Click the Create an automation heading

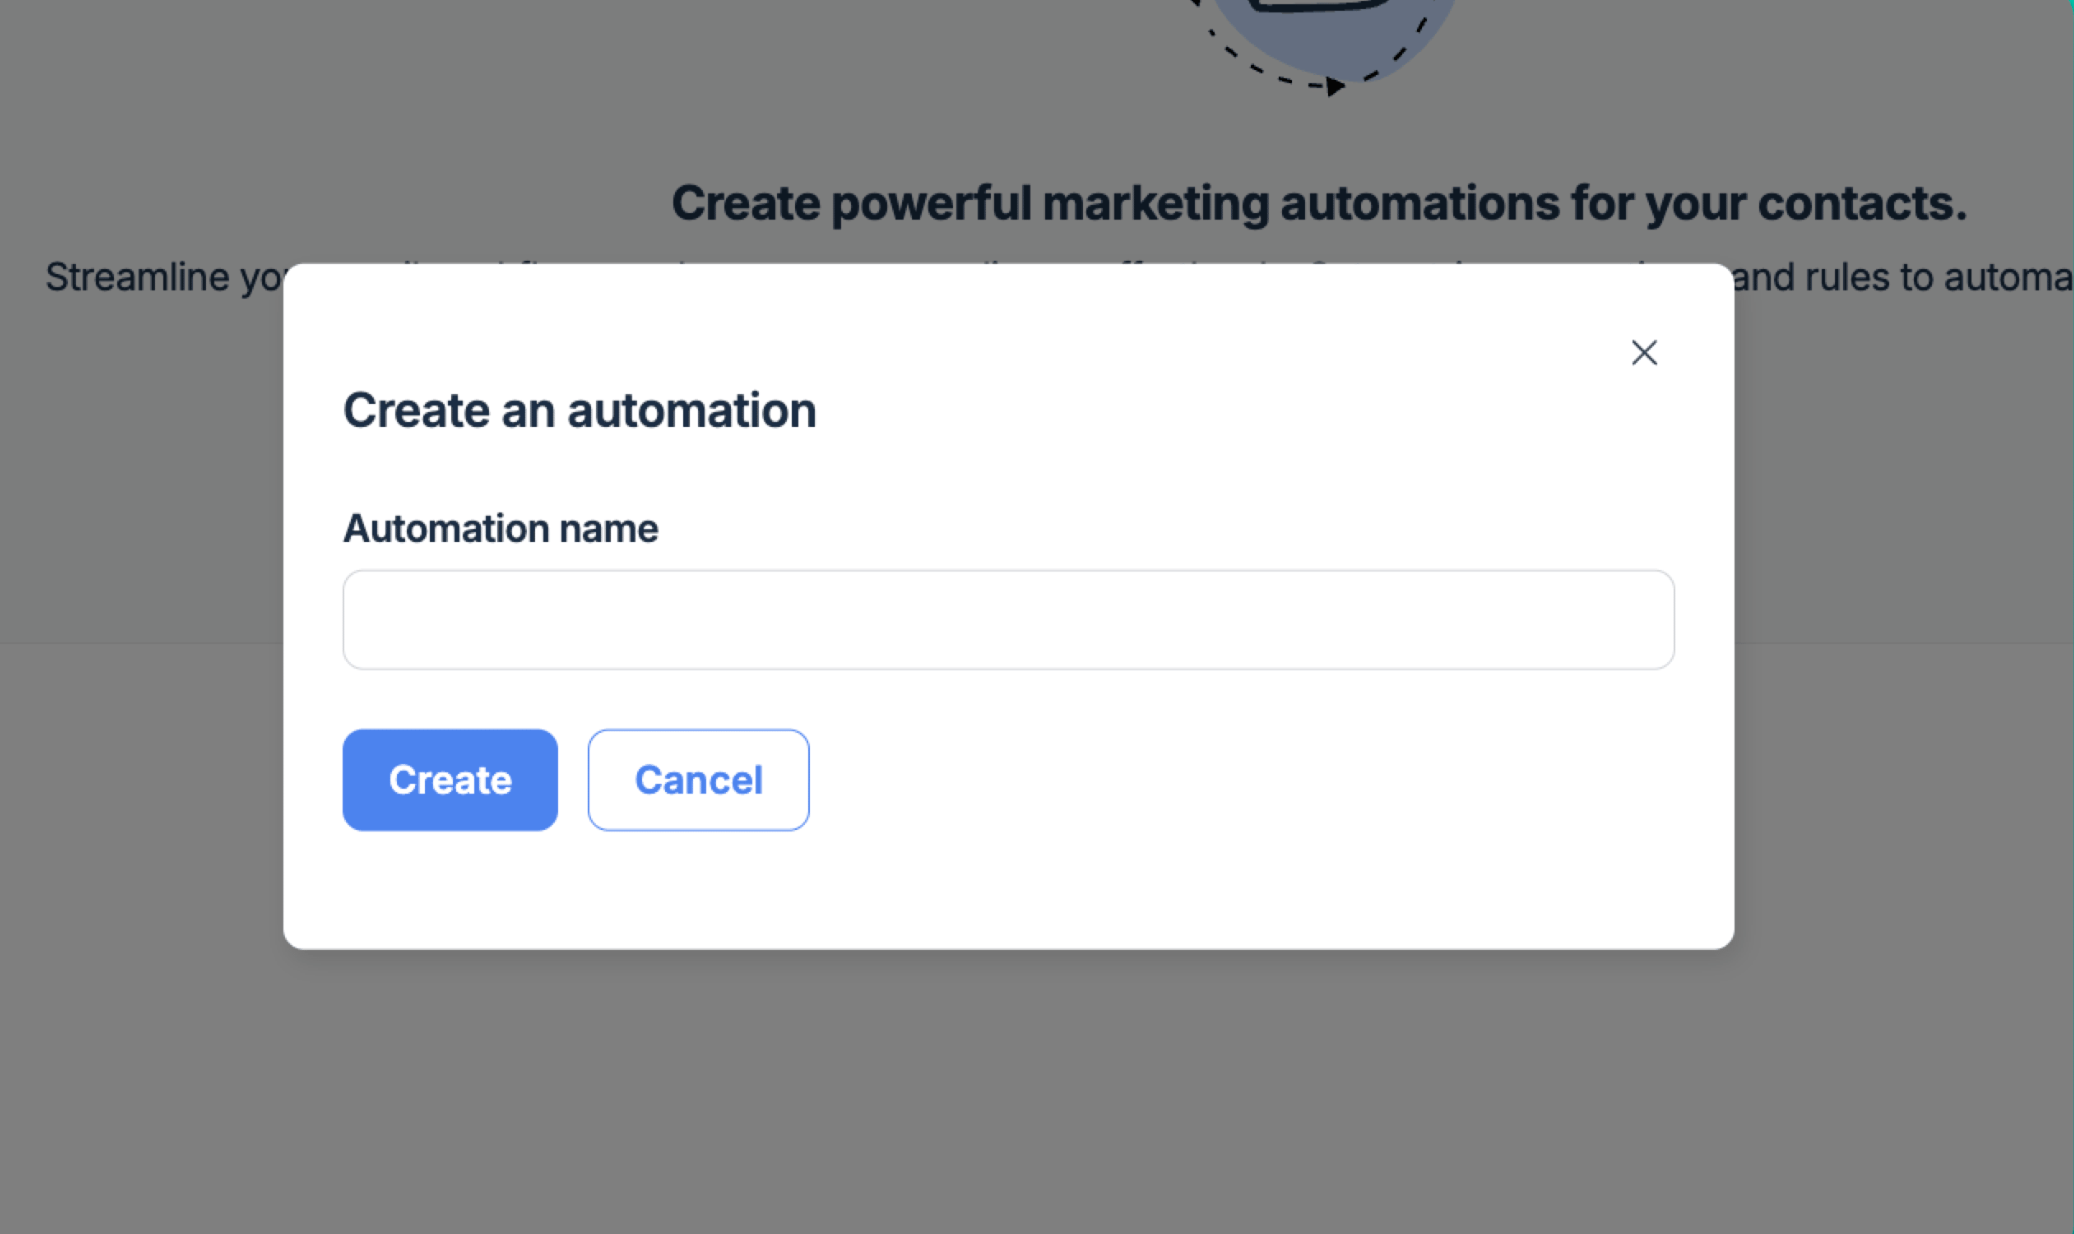tap(579, 410)
